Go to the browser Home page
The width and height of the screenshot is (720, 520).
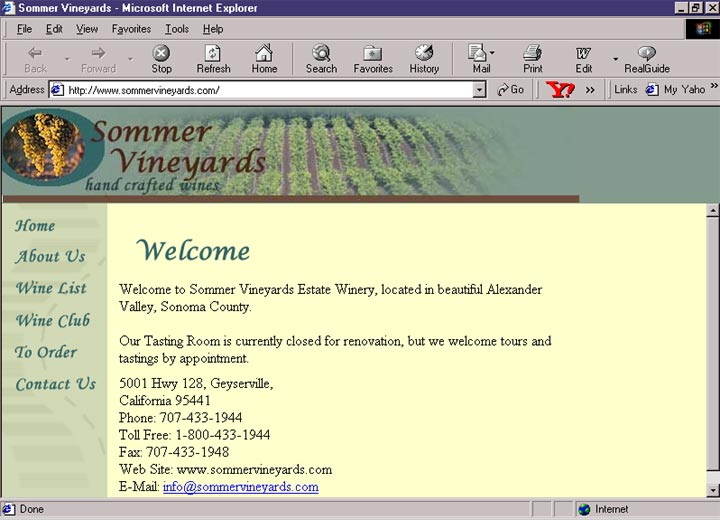264,59
